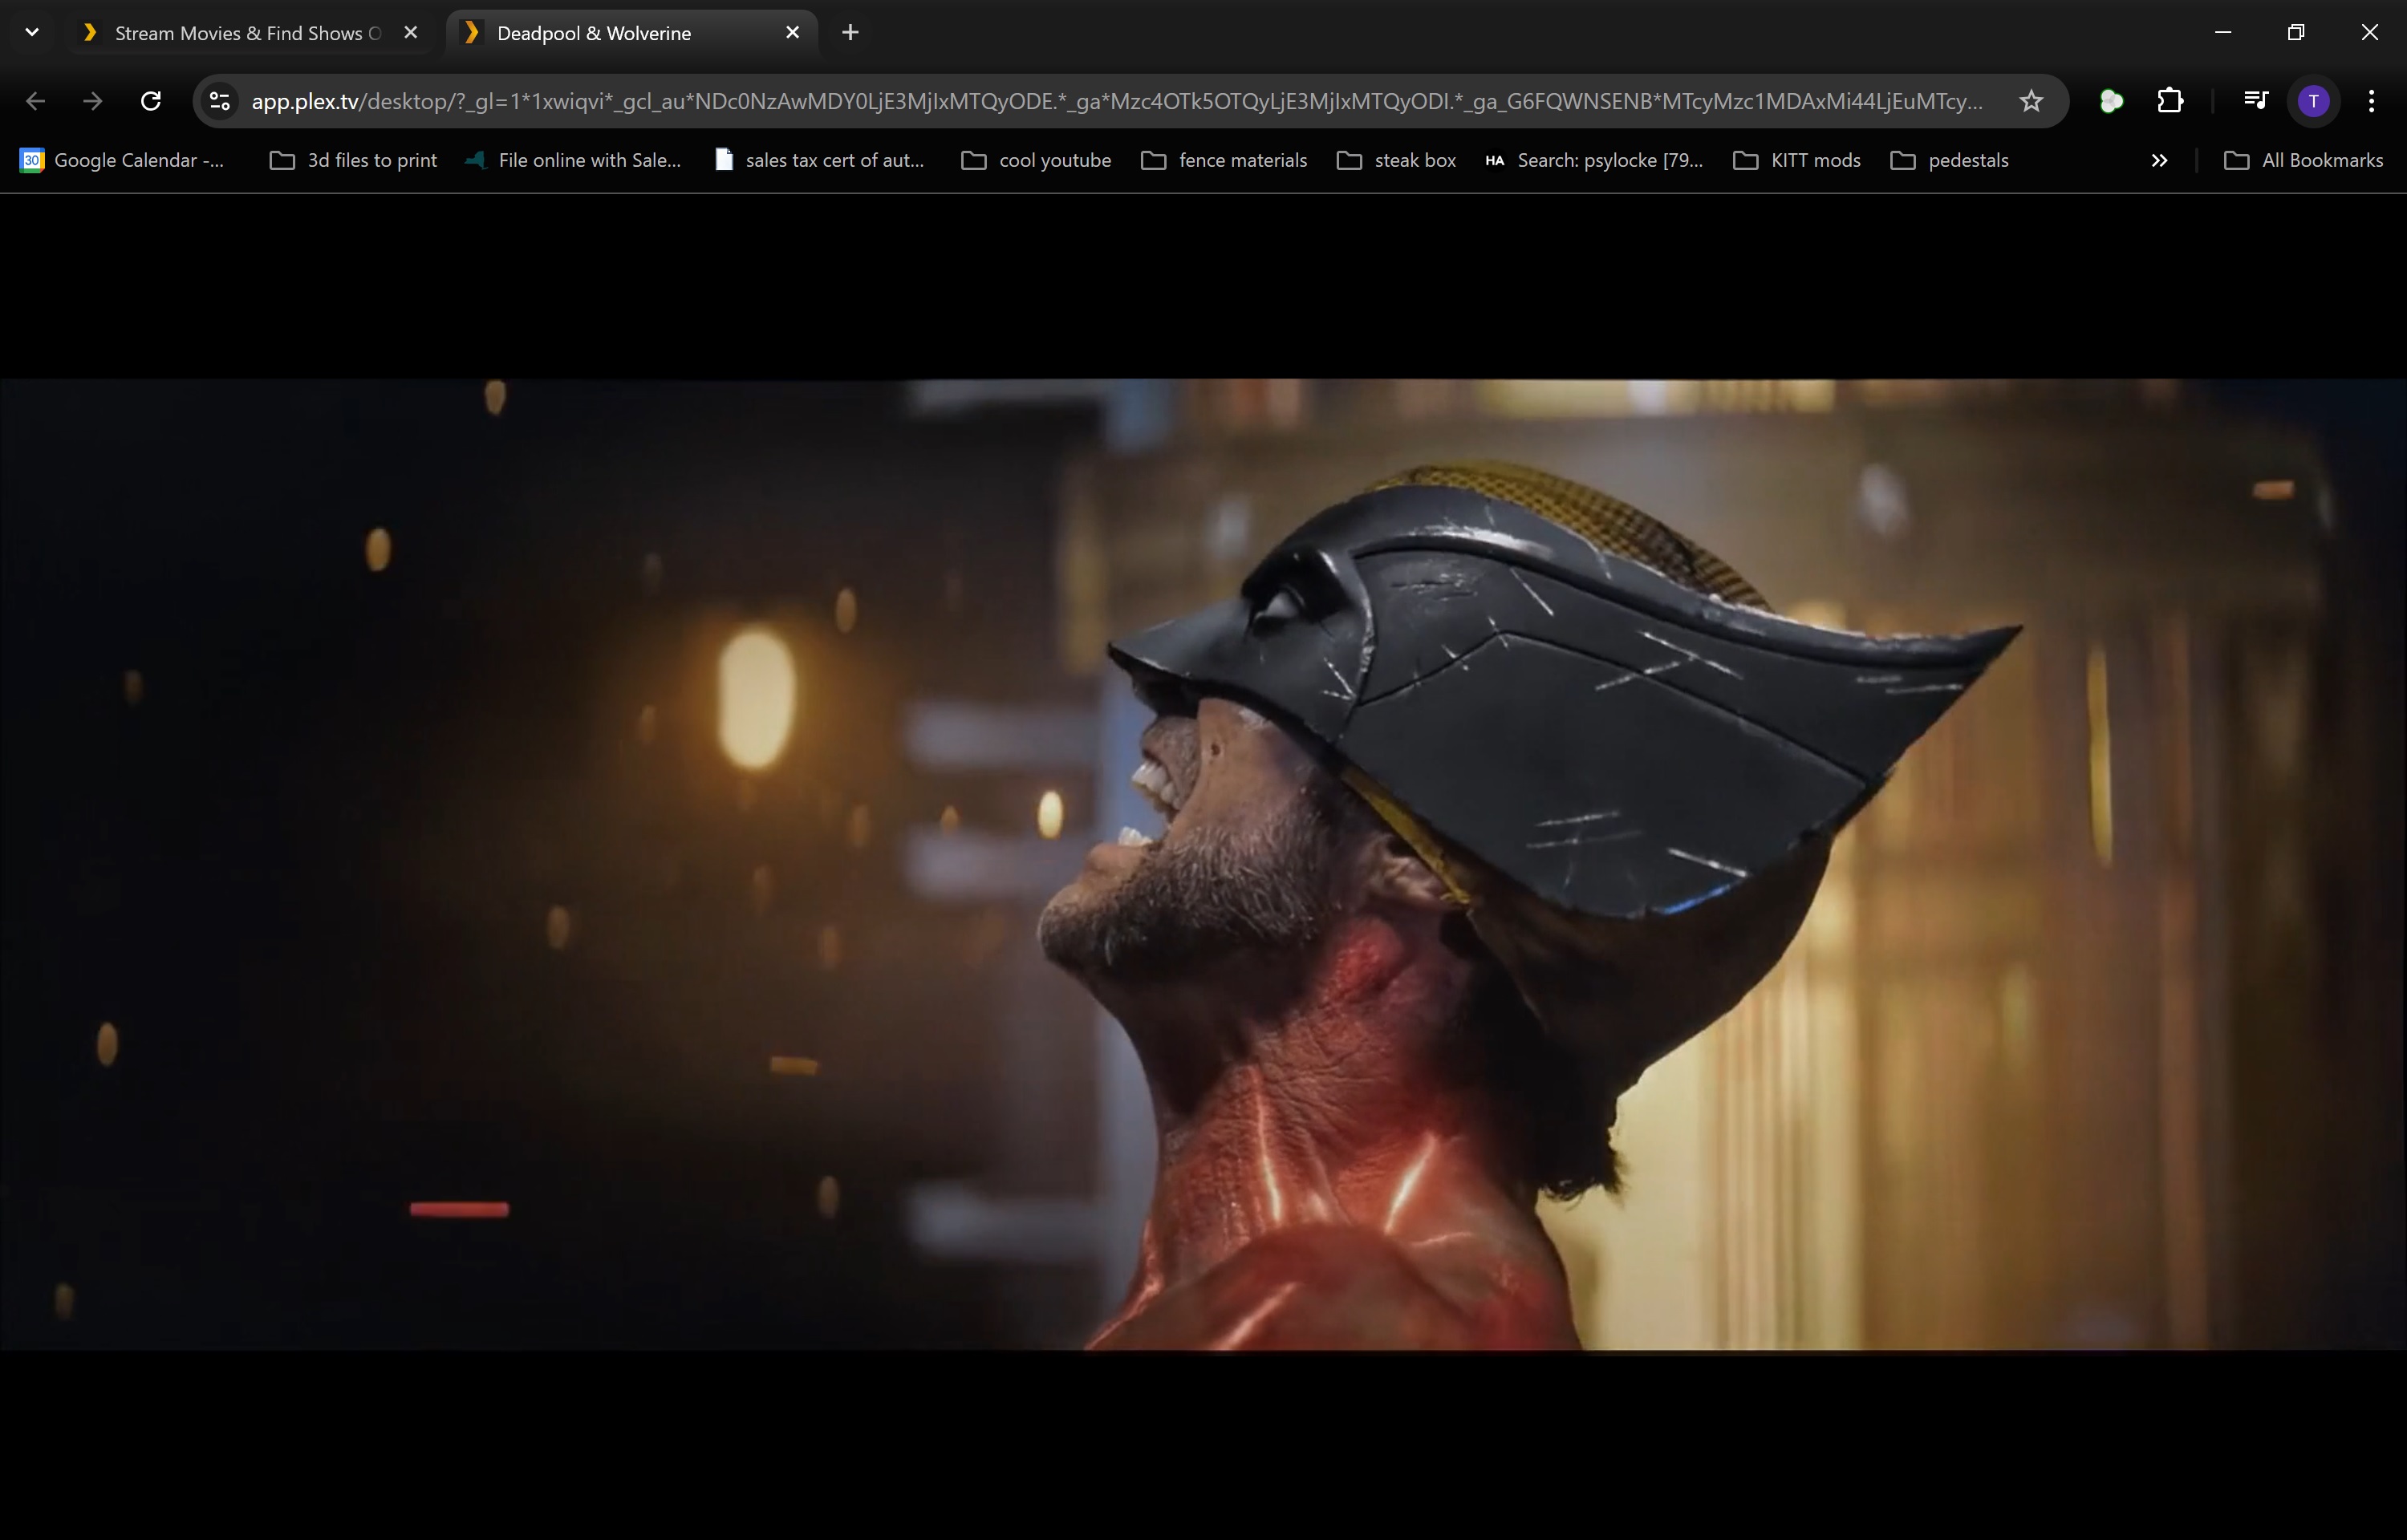The height and width of the screenshot is (1540, 2407).
Task: Open the steak box bookmark folder
Action: tap(1396, 160)
